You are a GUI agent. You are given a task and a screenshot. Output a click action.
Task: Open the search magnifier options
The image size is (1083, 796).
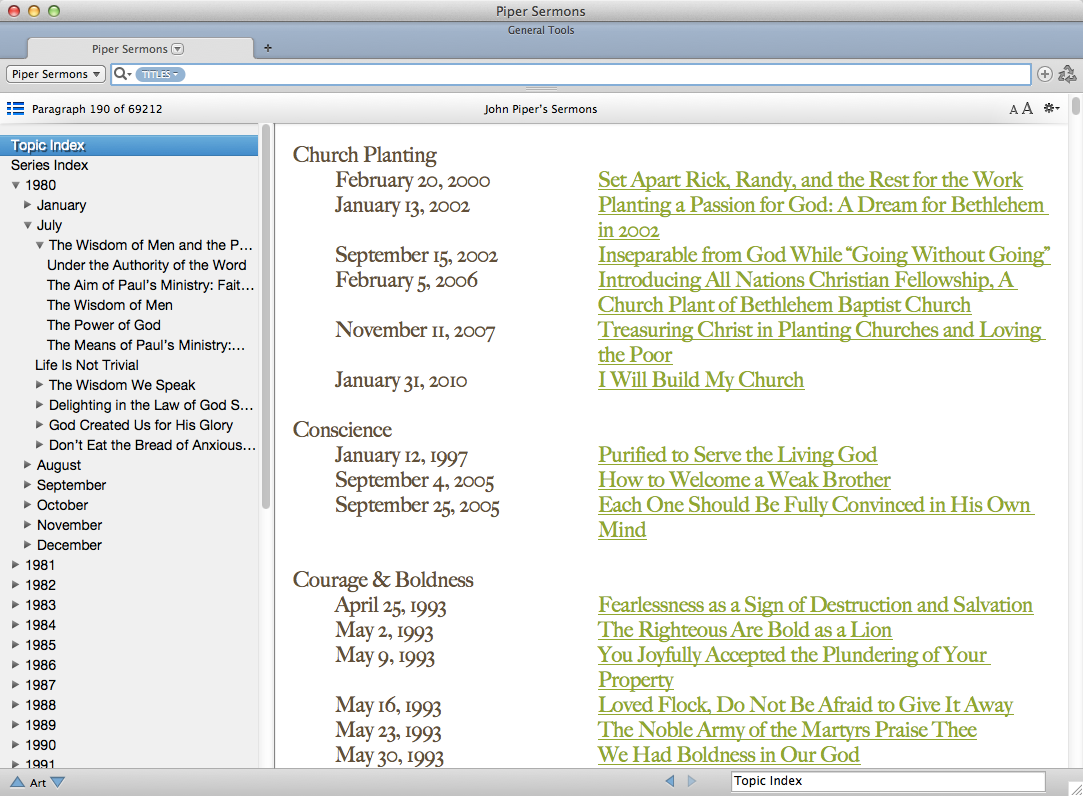122,74
